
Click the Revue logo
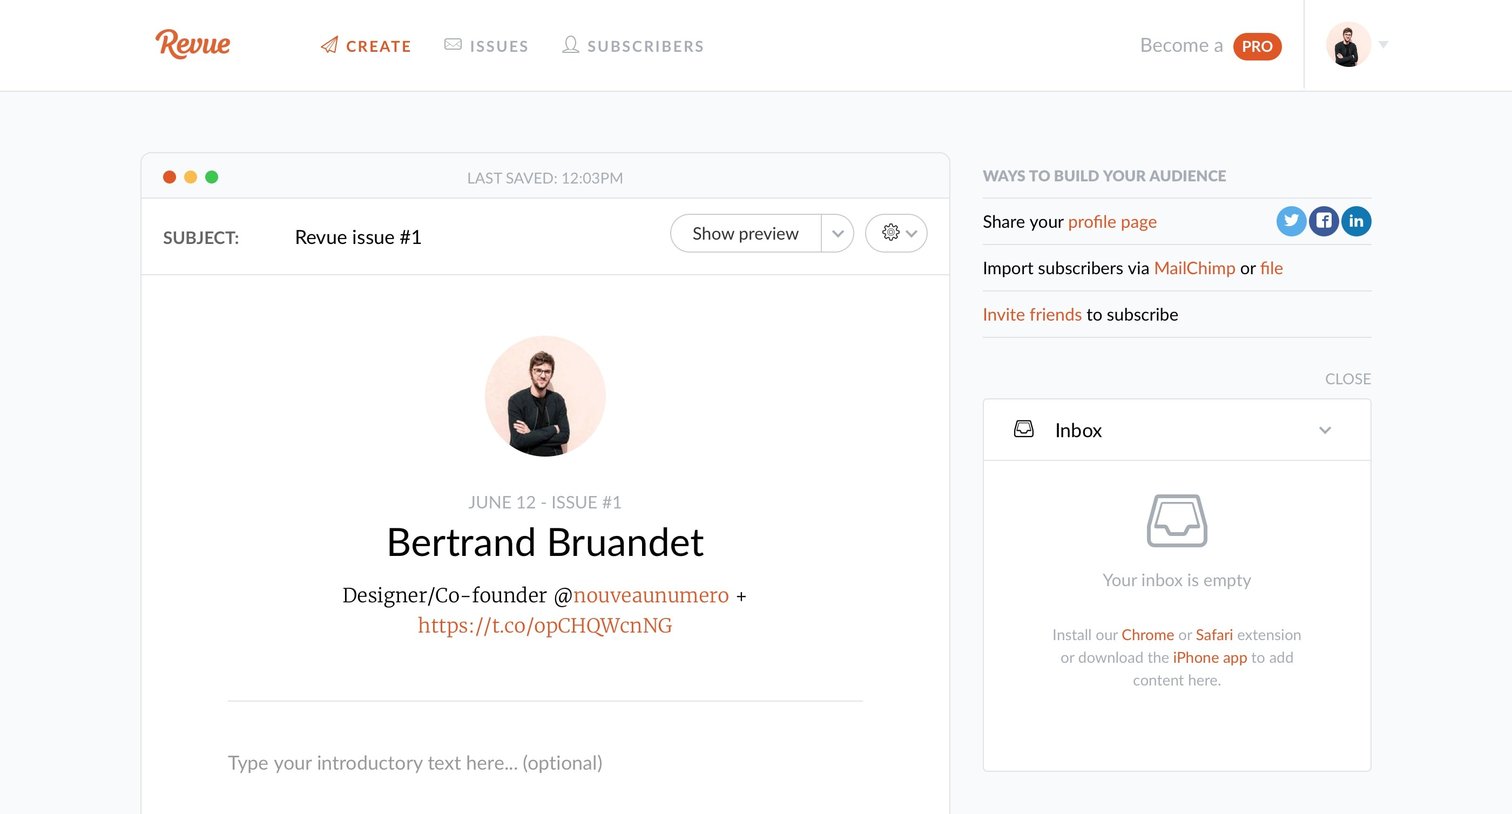193,44
